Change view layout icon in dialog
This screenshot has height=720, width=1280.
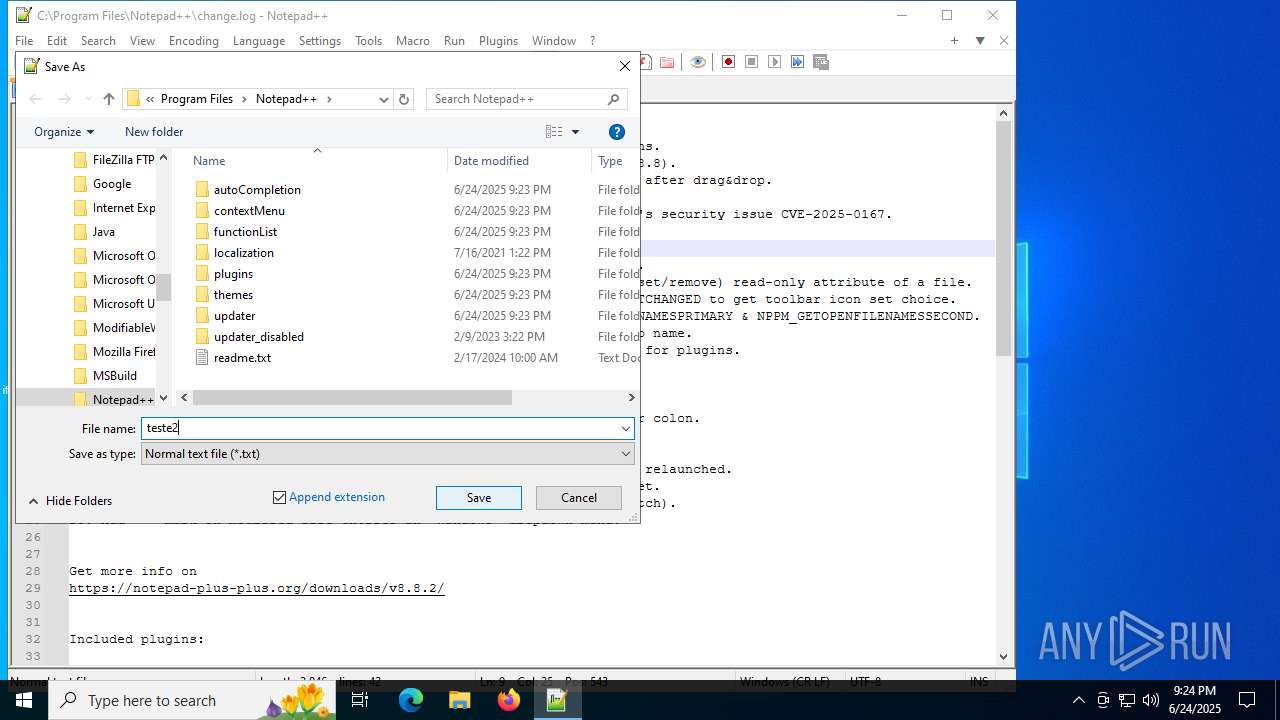pyautogui.click(x=554, y=132)
